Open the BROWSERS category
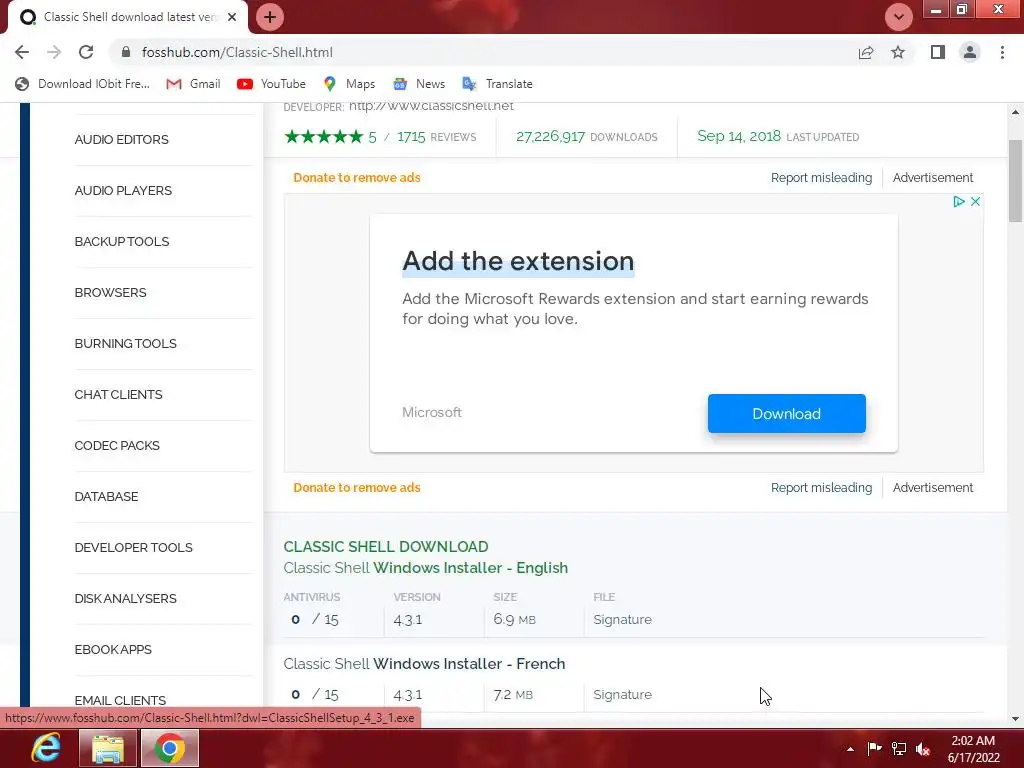This screenshot has height=768, width=1024. 110,293
